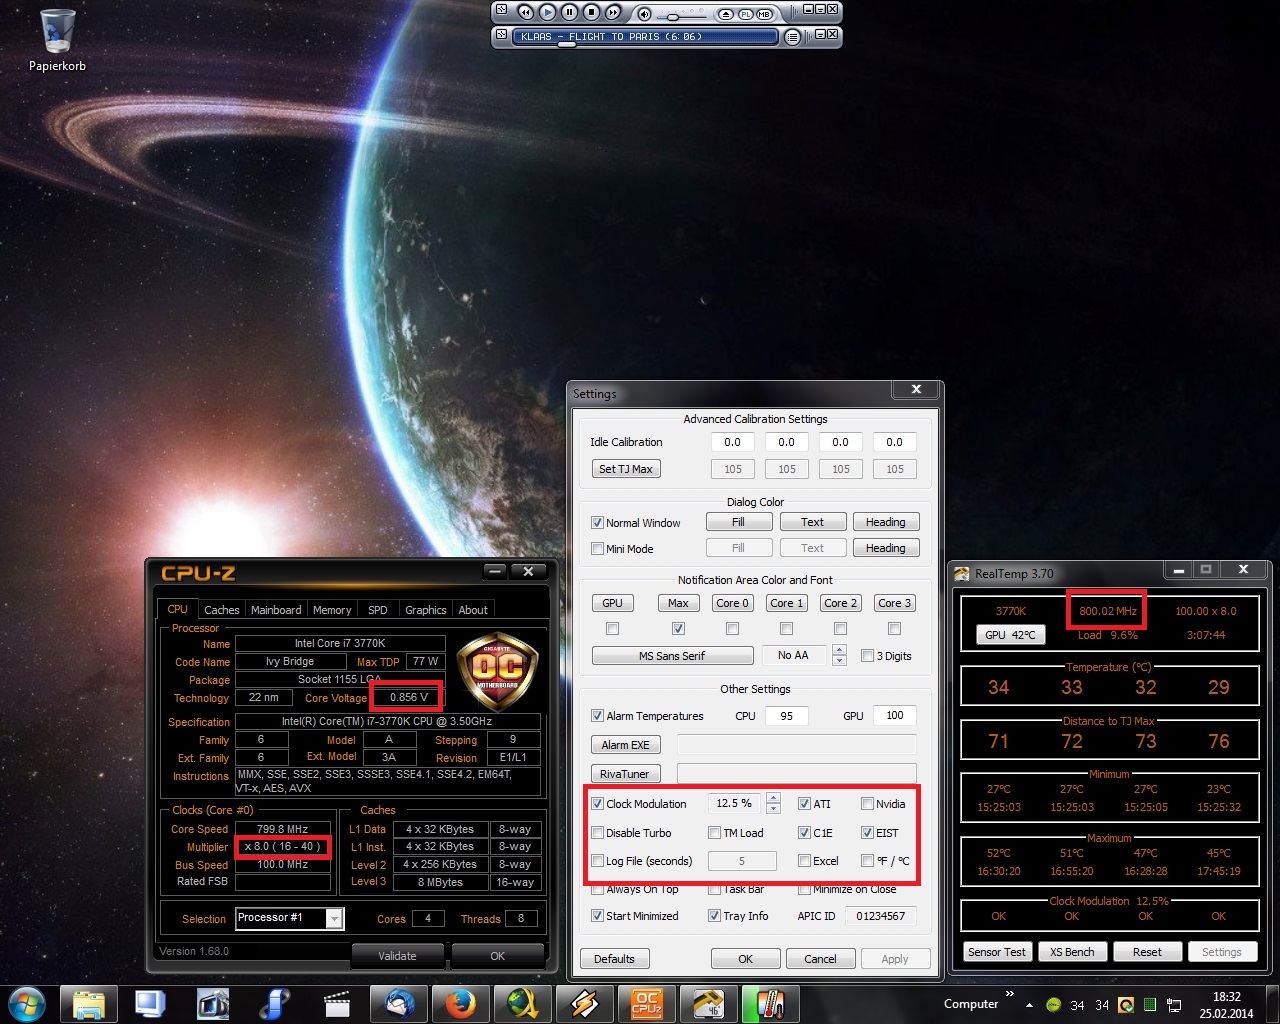Screen dimensions: 1280x1024
Task: Mute Winamp with the speaker icon
Action: coord(644,14)
